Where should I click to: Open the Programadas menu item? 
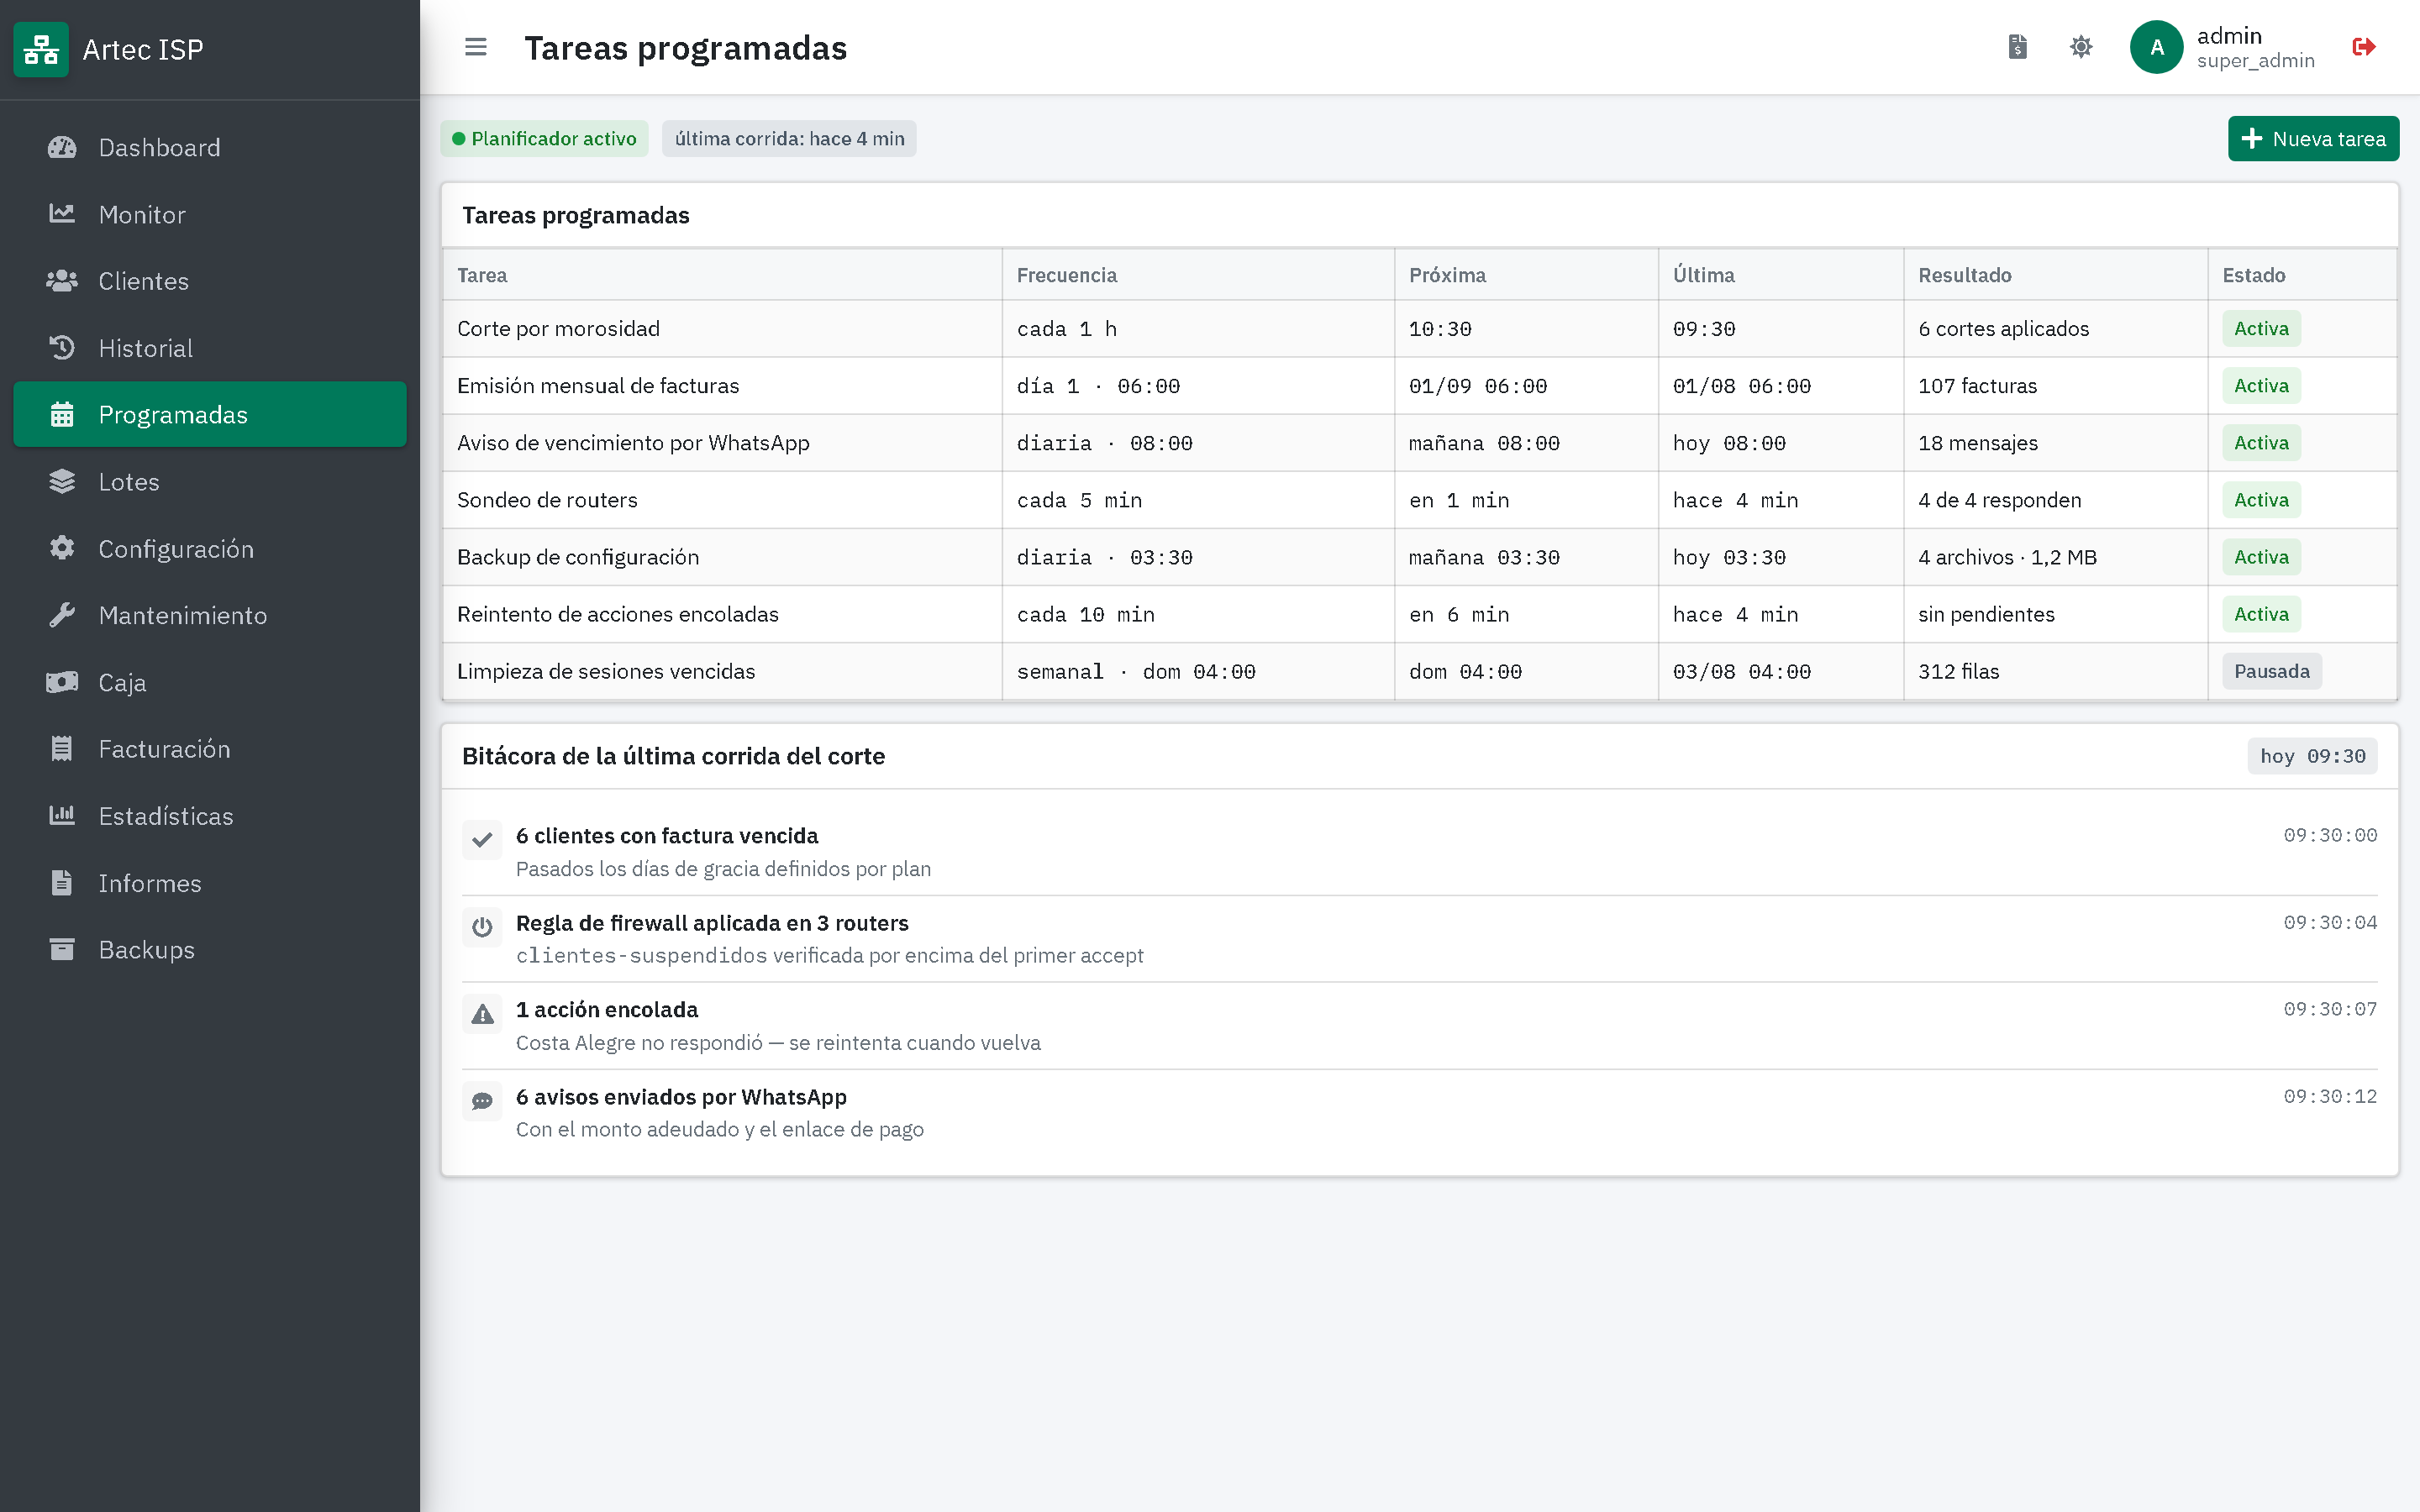(x=210, y=414)
